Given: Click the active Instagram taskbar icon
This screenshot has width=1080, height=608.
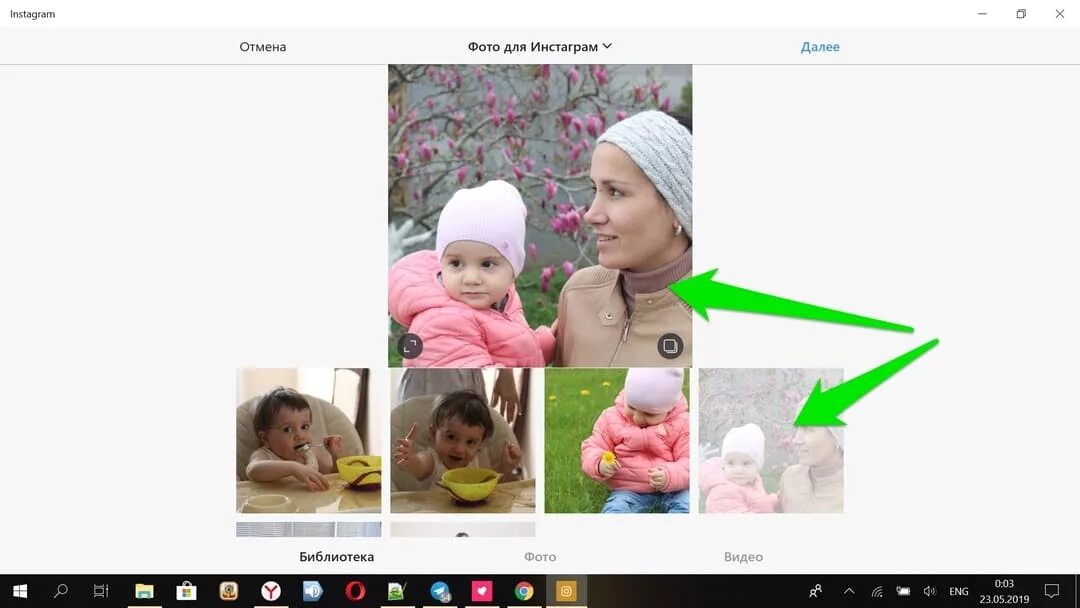Looking at the screenshot, I should click(566, 591).
